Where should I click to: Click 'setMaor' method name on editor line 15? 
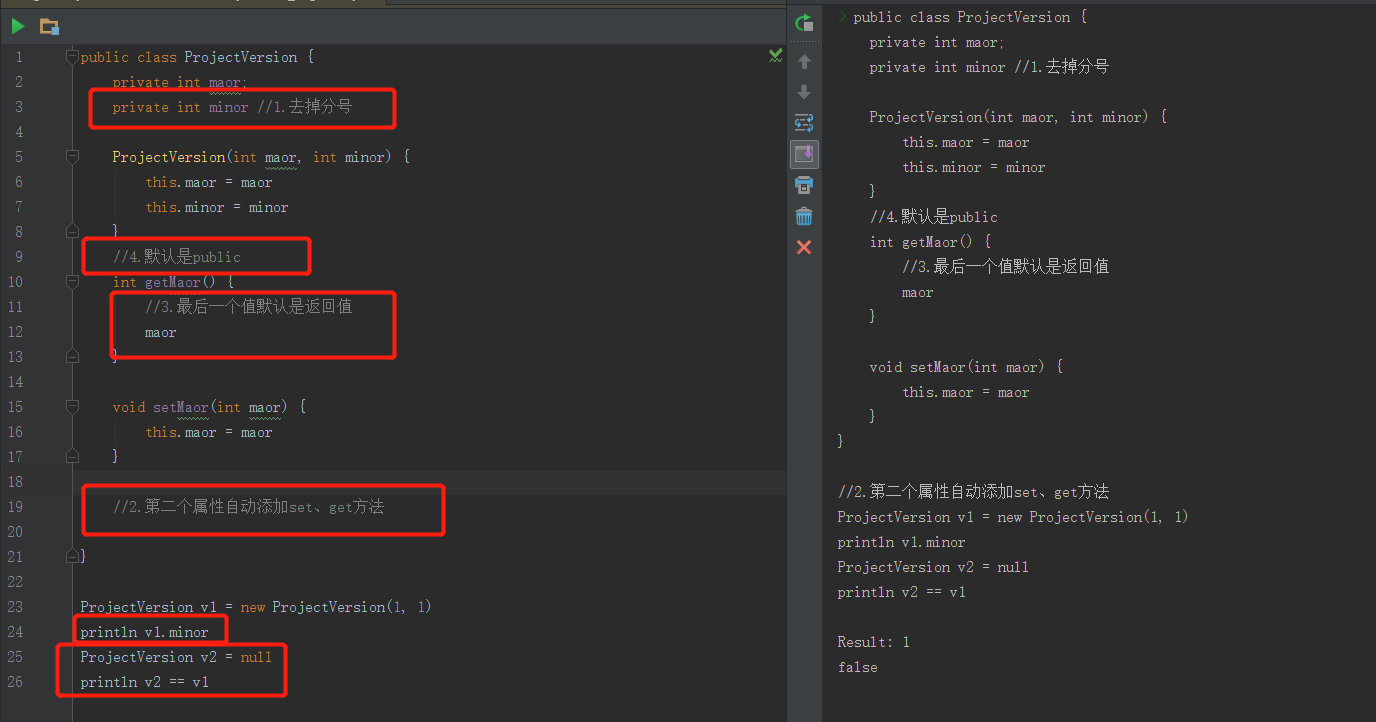[181, 407]
